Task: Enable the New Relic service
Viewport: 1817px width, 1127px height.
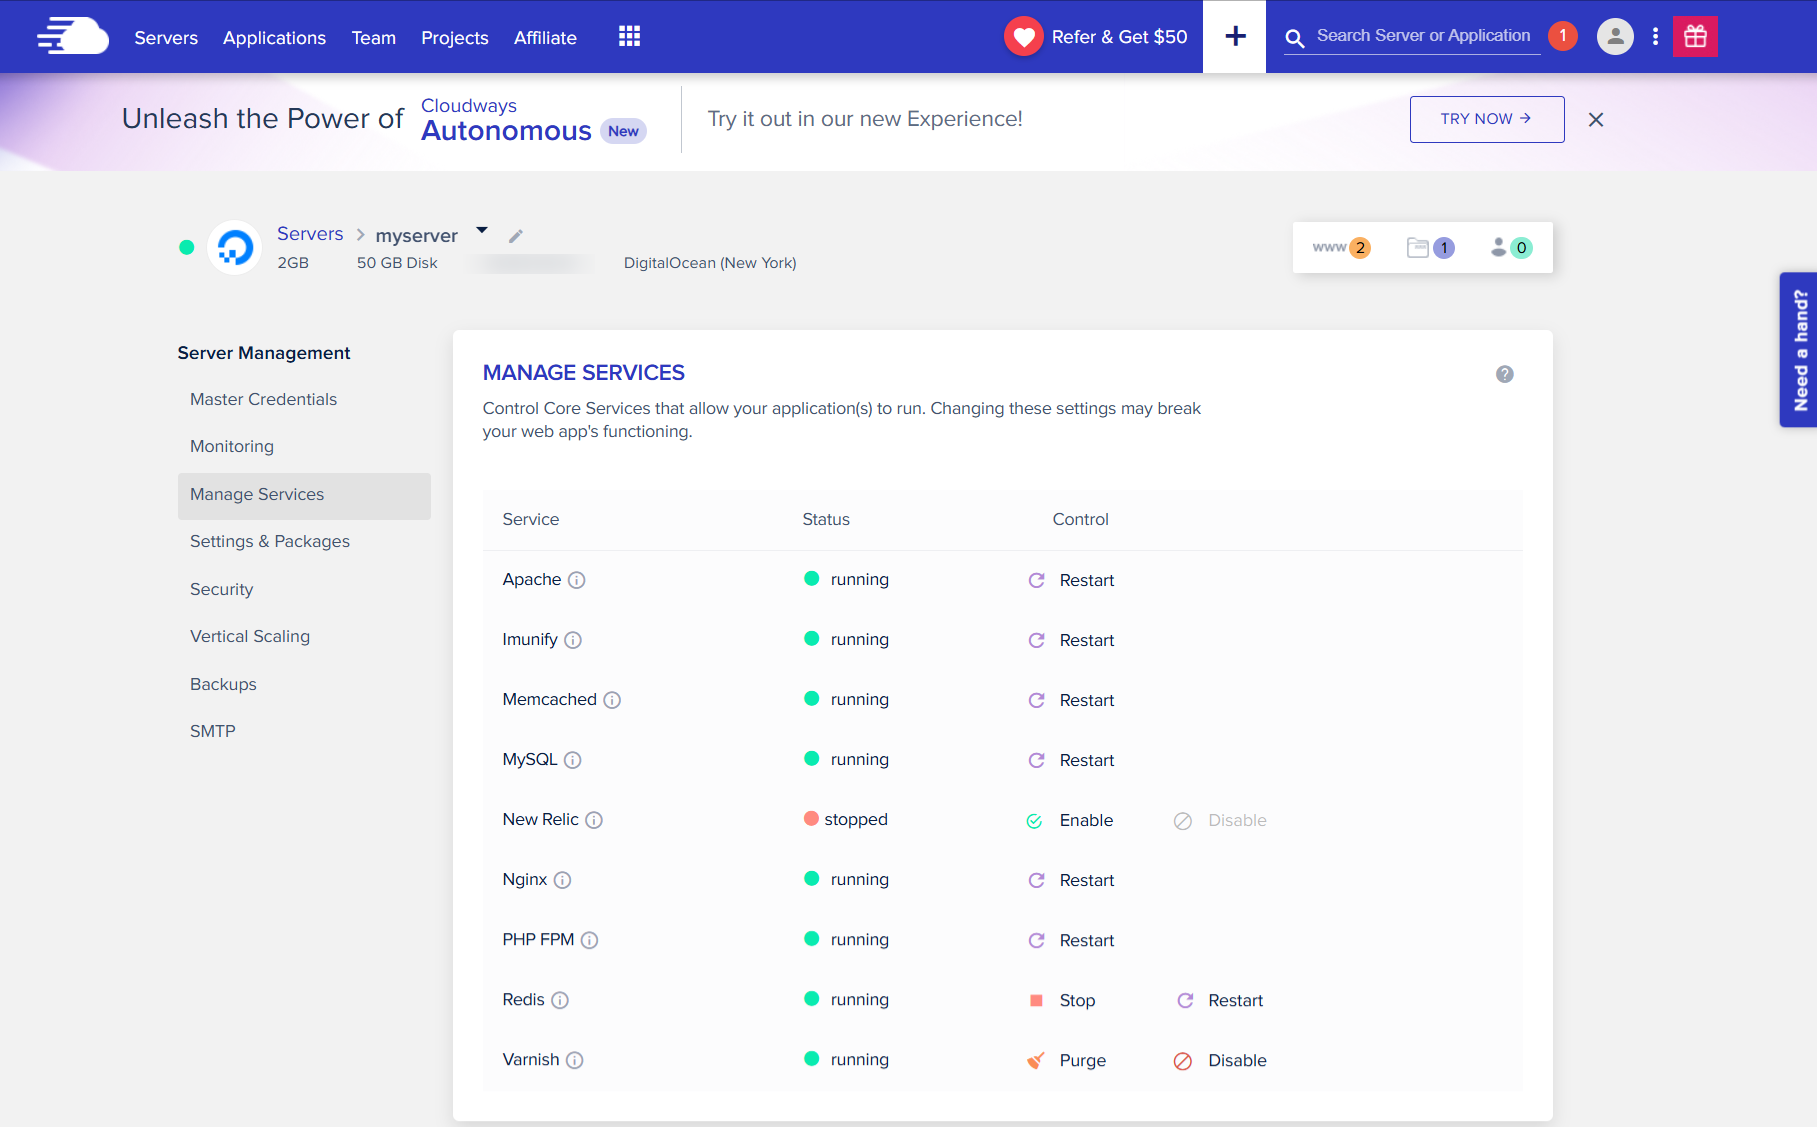Action: 1070,820
